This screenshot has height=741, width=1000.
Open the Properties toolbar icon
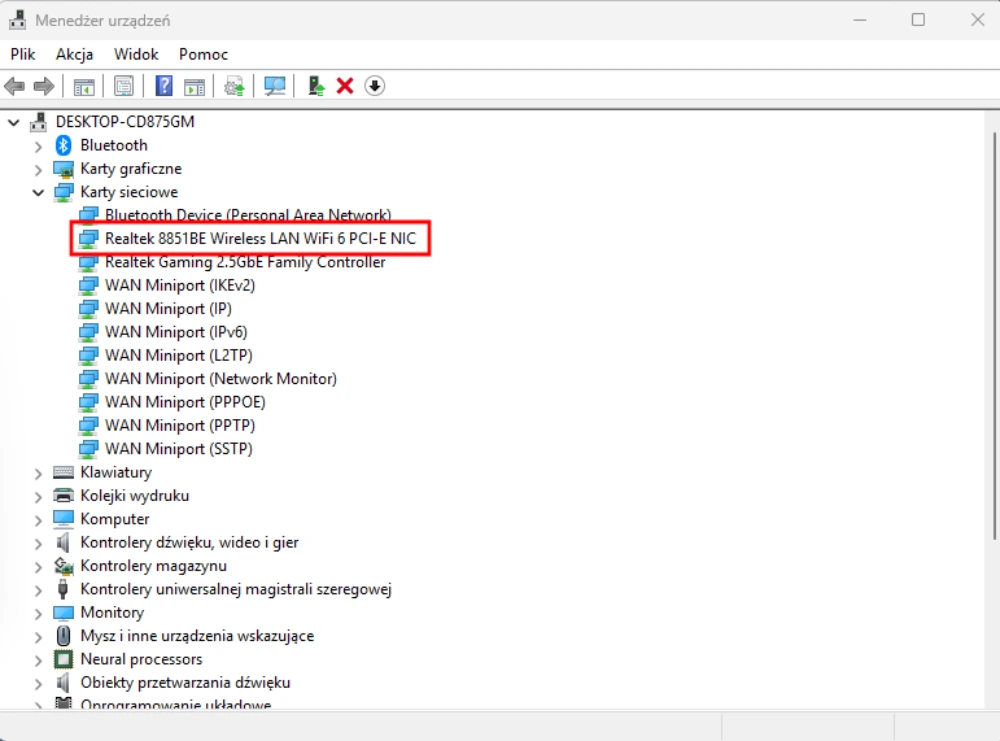tap(124, 86)
